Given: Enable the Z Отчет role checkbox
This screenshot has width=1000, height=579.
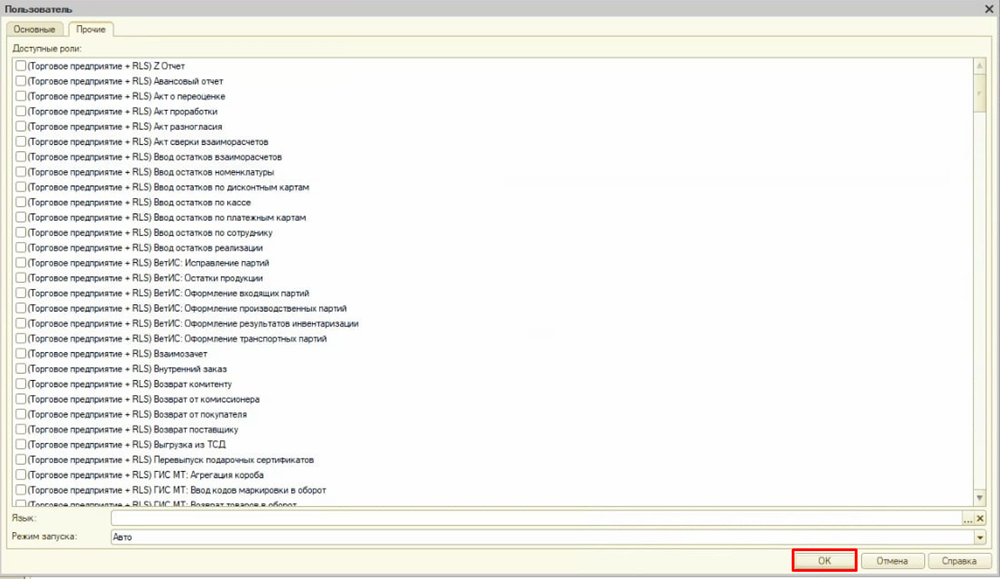Looking at the screenshot, I should tap(21, 66).
